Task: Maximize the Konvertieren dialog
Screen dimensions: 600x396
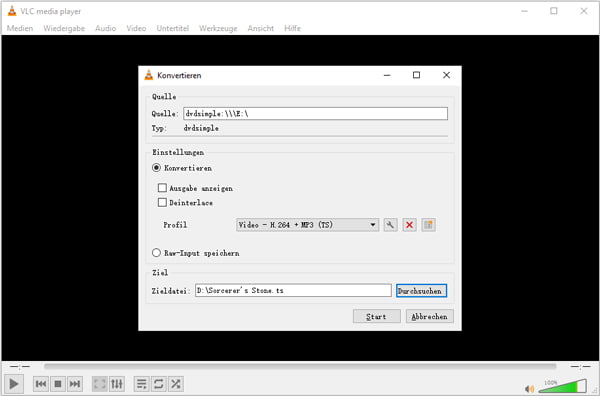Action: (416, 75)
